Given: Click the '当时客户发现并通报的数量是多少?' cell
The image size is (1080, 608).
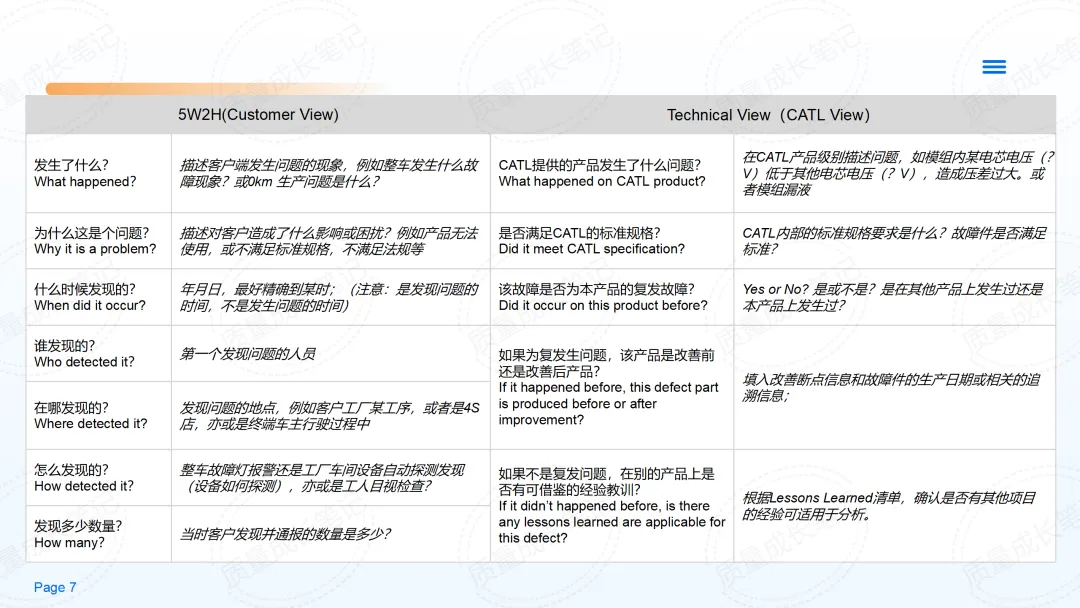Looking at the screenshot, I should (x=331, y=534).
